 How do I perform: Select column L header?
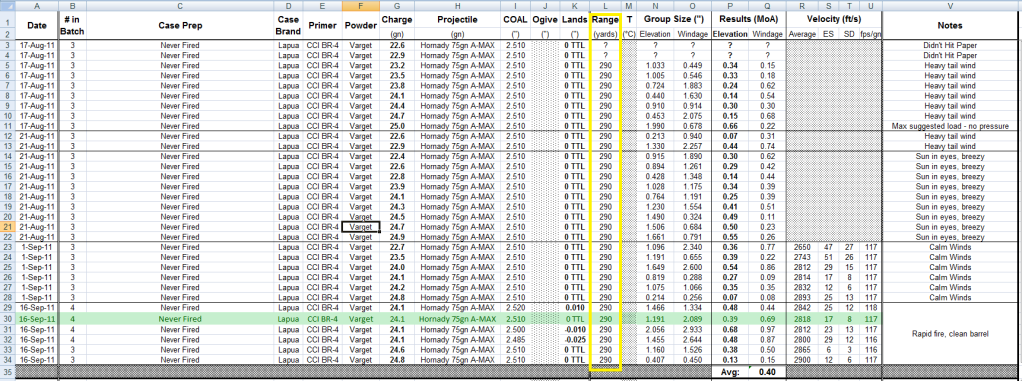[x=606, y=6]
